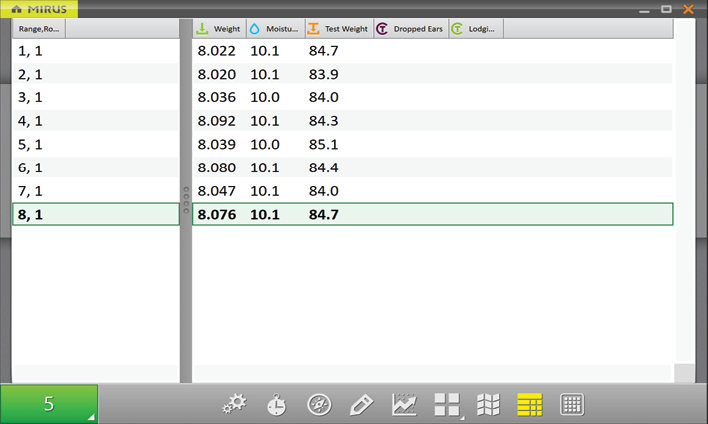Click the Moisture column header
708x424 pixels.
click(273, 29)
